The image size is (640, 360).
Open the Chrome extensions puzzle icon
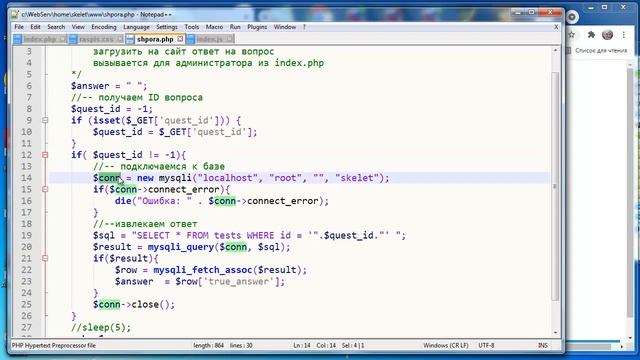pyautogui.click(x=591, y=35)
